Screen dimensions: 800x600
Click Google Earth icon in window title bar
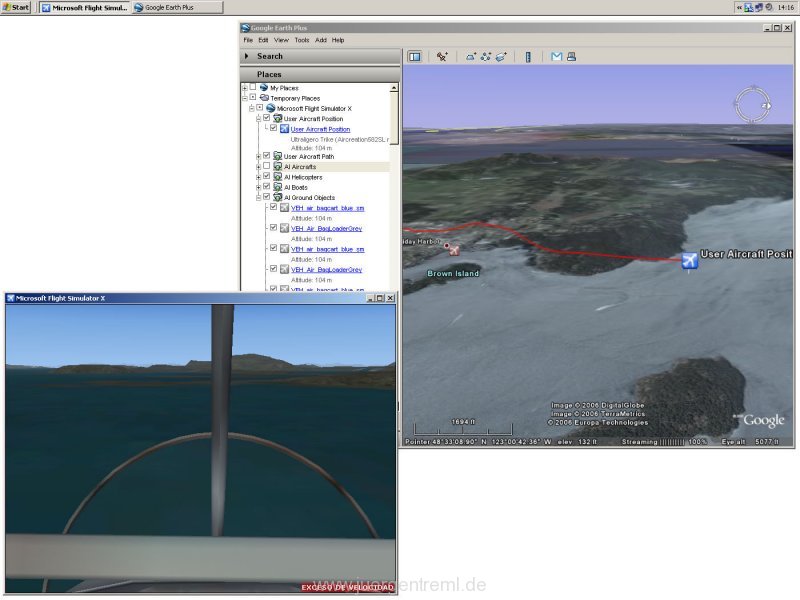[x=245, y=28]
